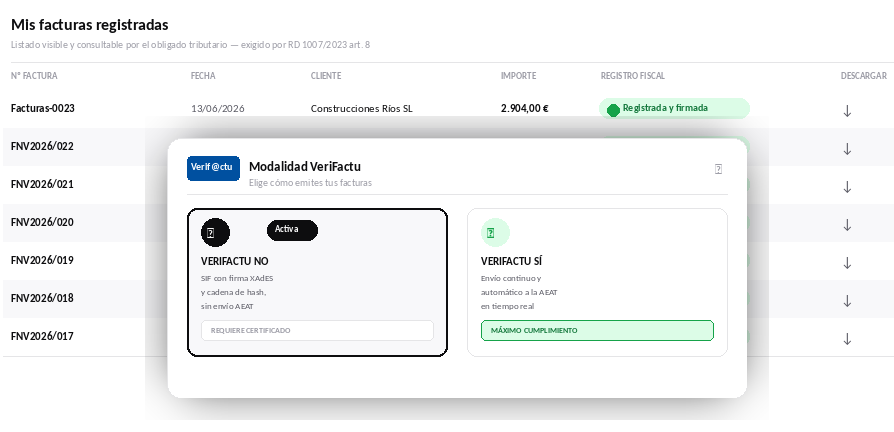Sort by CLIENTE column header
Viewport: 894px width, 432px height.
point(326,76)
